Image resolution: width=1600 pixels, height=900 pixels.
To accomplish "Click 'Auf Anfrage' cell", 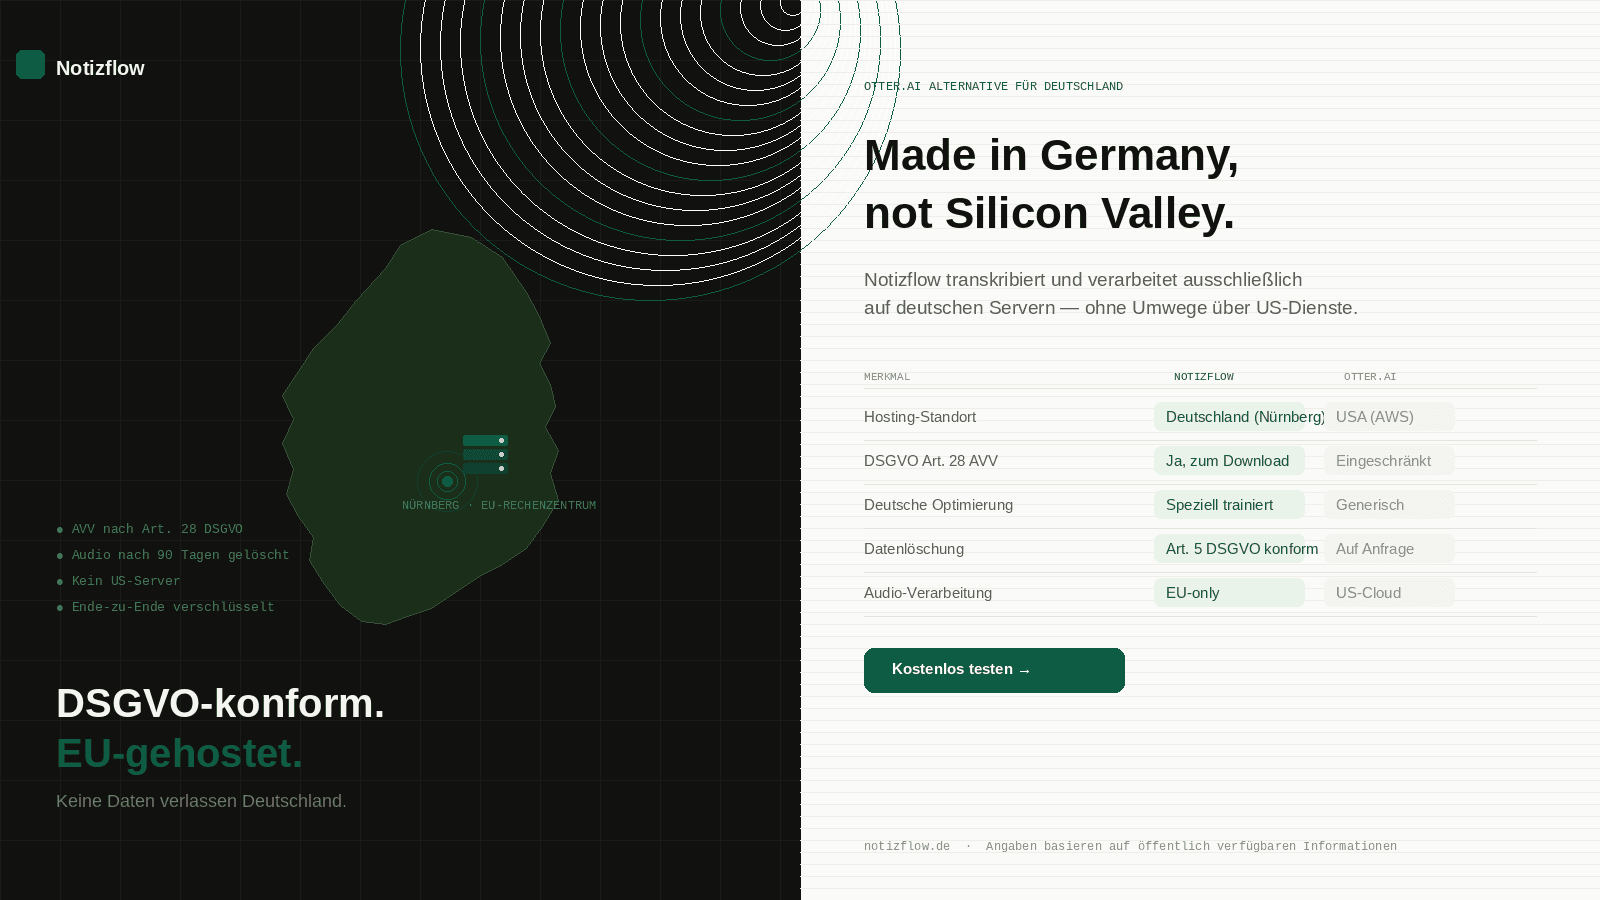I will [x=1389, y=549].
